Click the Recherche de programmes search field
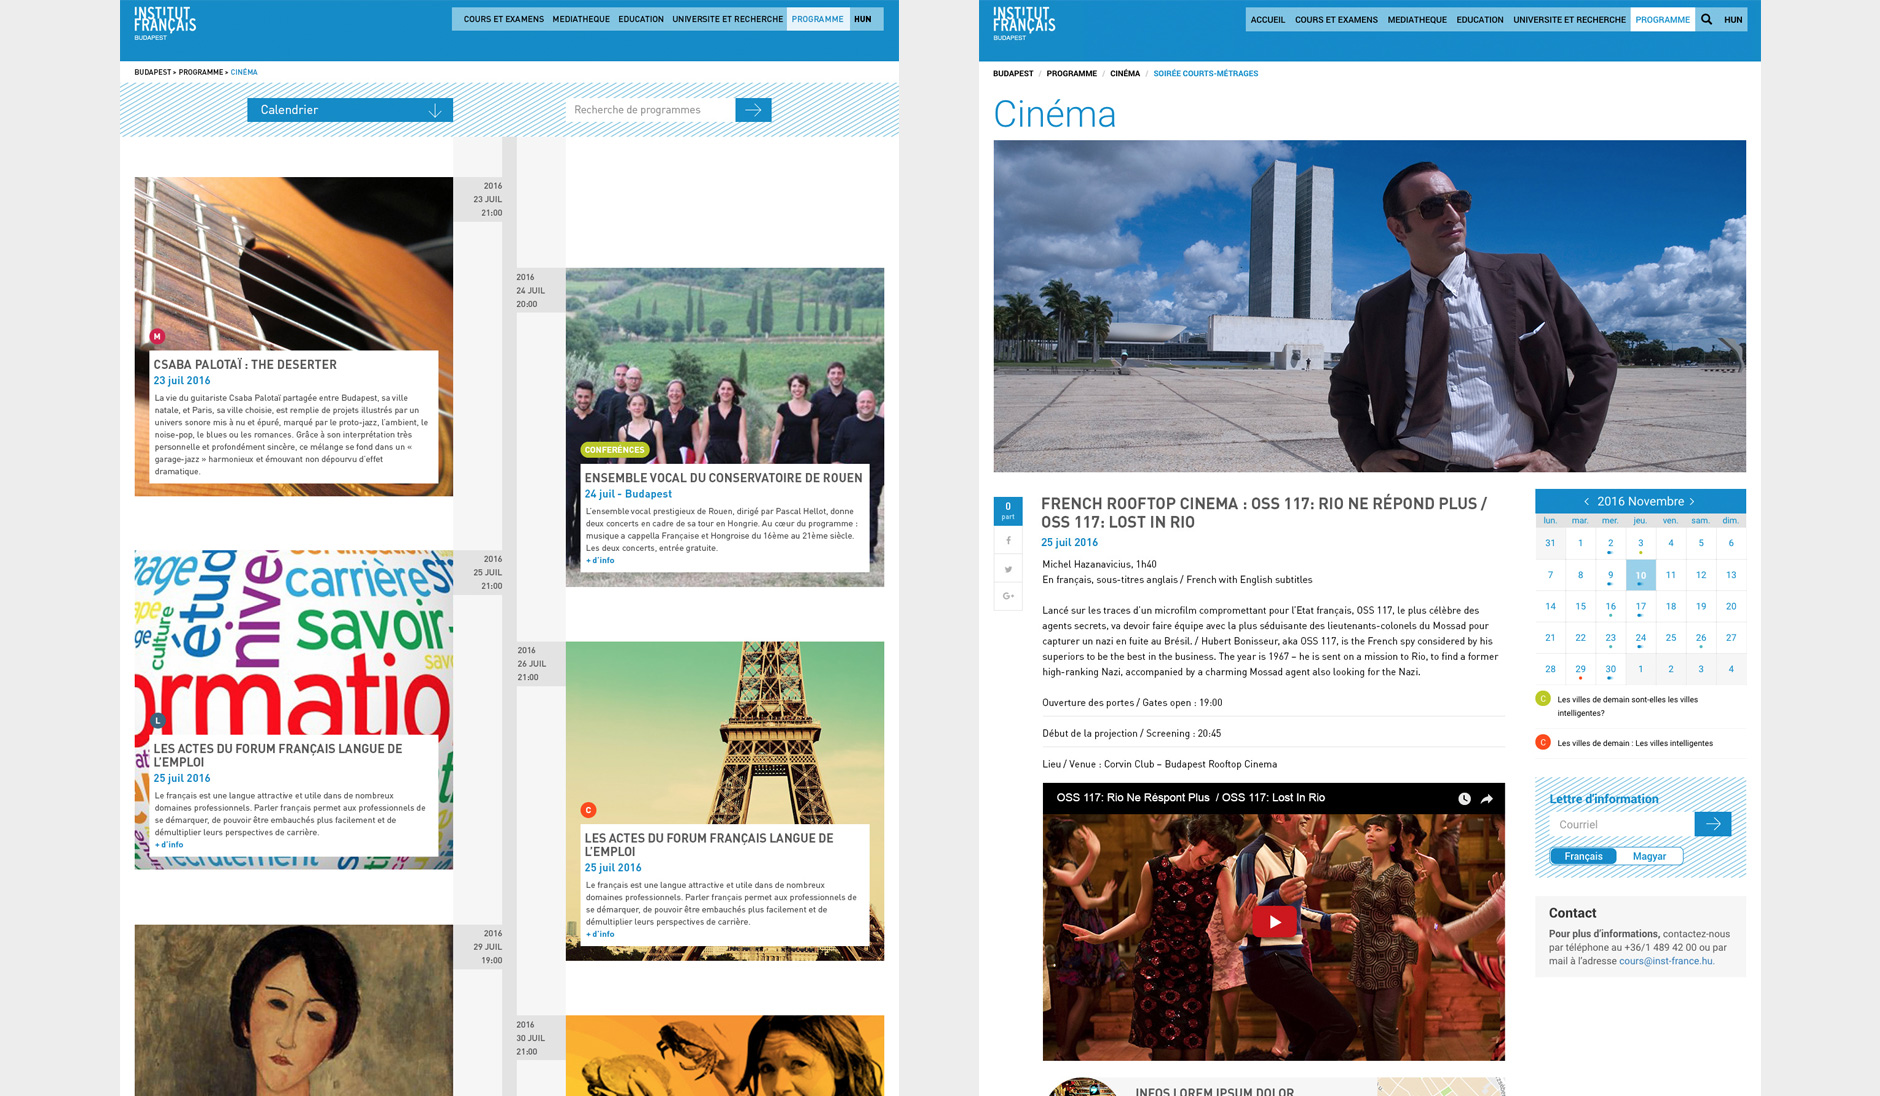Viewport: 1880px width, 1096px height. (650, 110)
